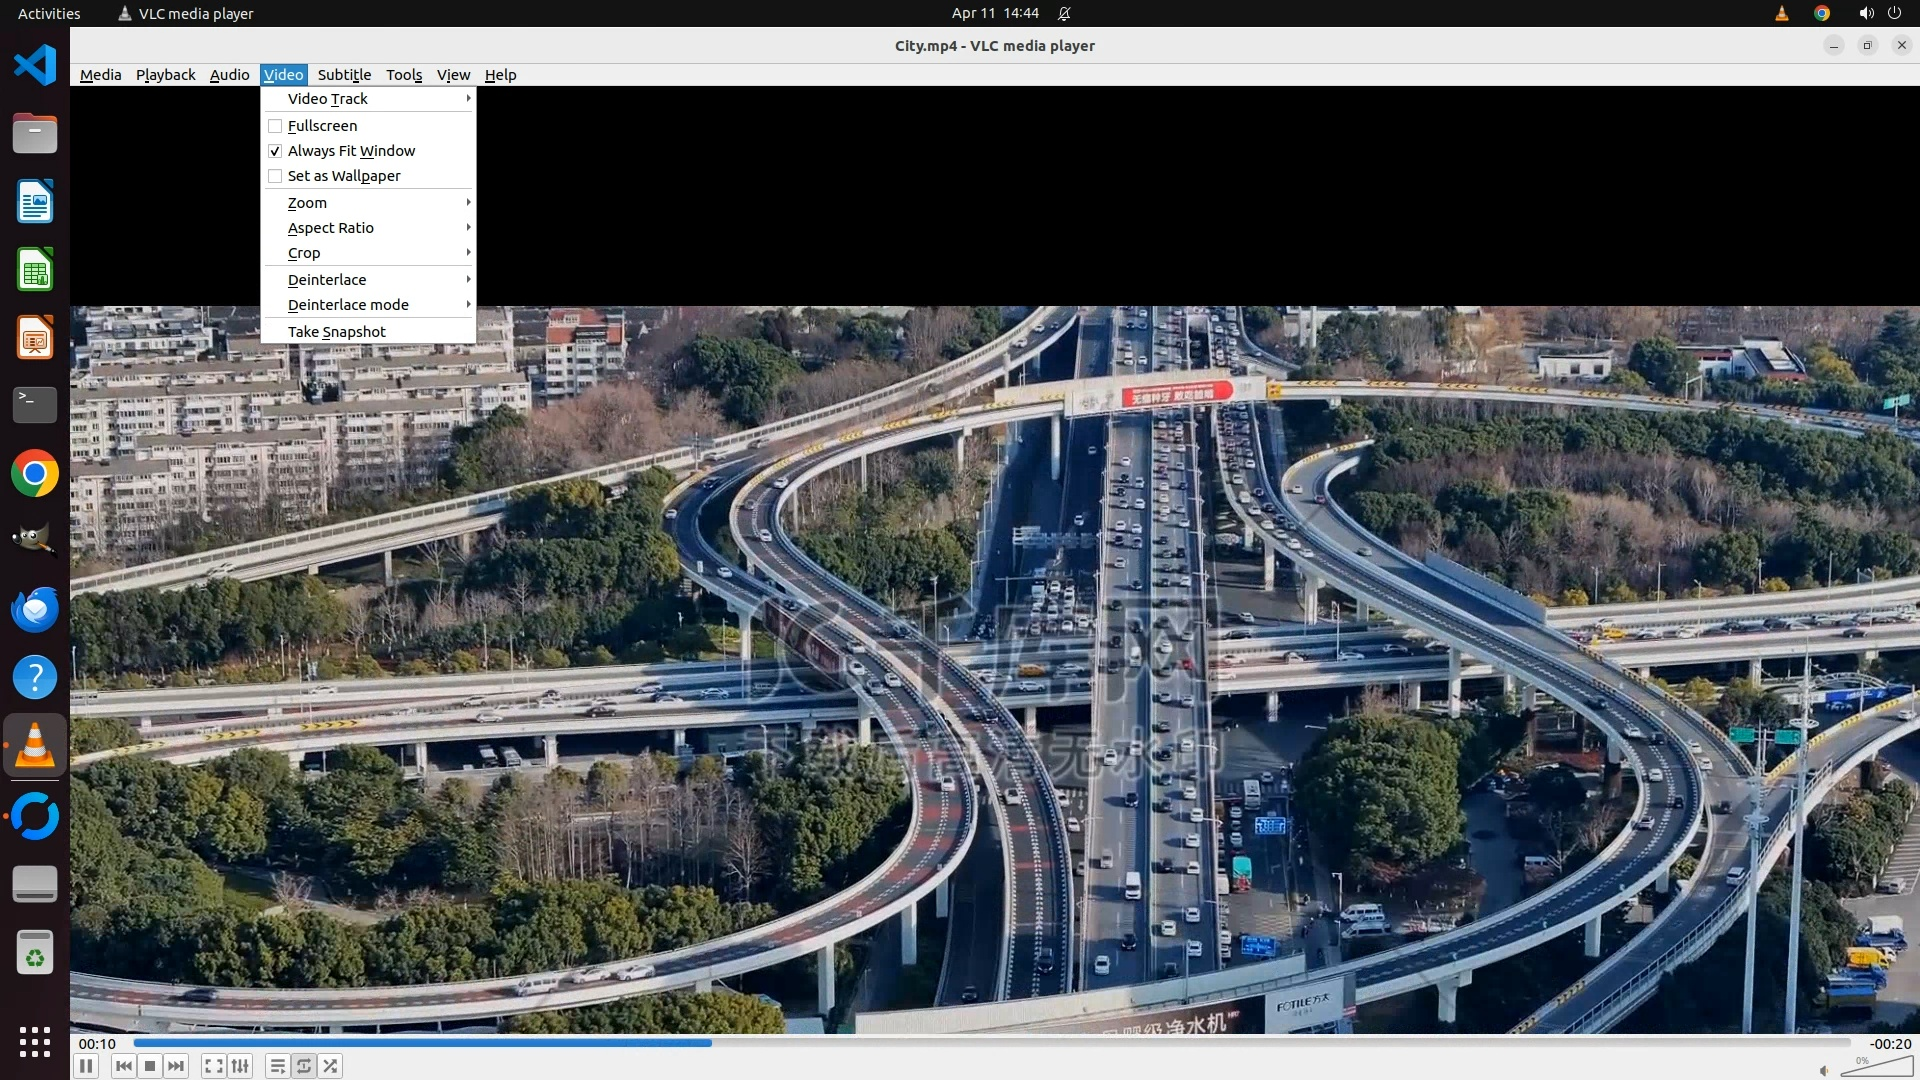Check the Fullscreen checkbox in the Video menu
This screenshot has height=1080, width=1920.
pos(275,126)
